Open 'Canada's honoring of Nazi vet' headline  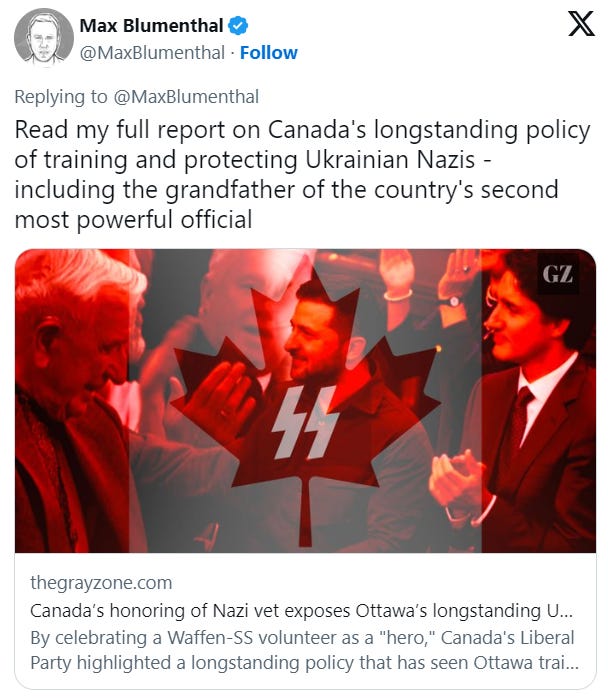(302, 610)
